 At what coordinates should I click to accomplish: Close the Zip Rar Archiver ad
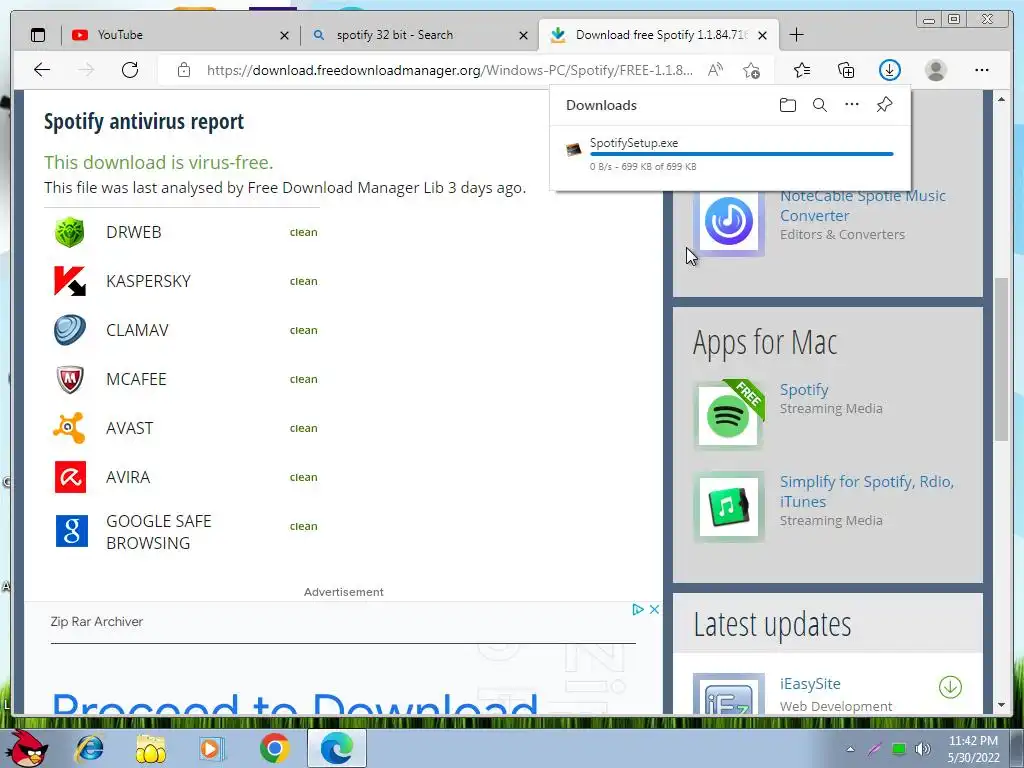coord(654,609)
